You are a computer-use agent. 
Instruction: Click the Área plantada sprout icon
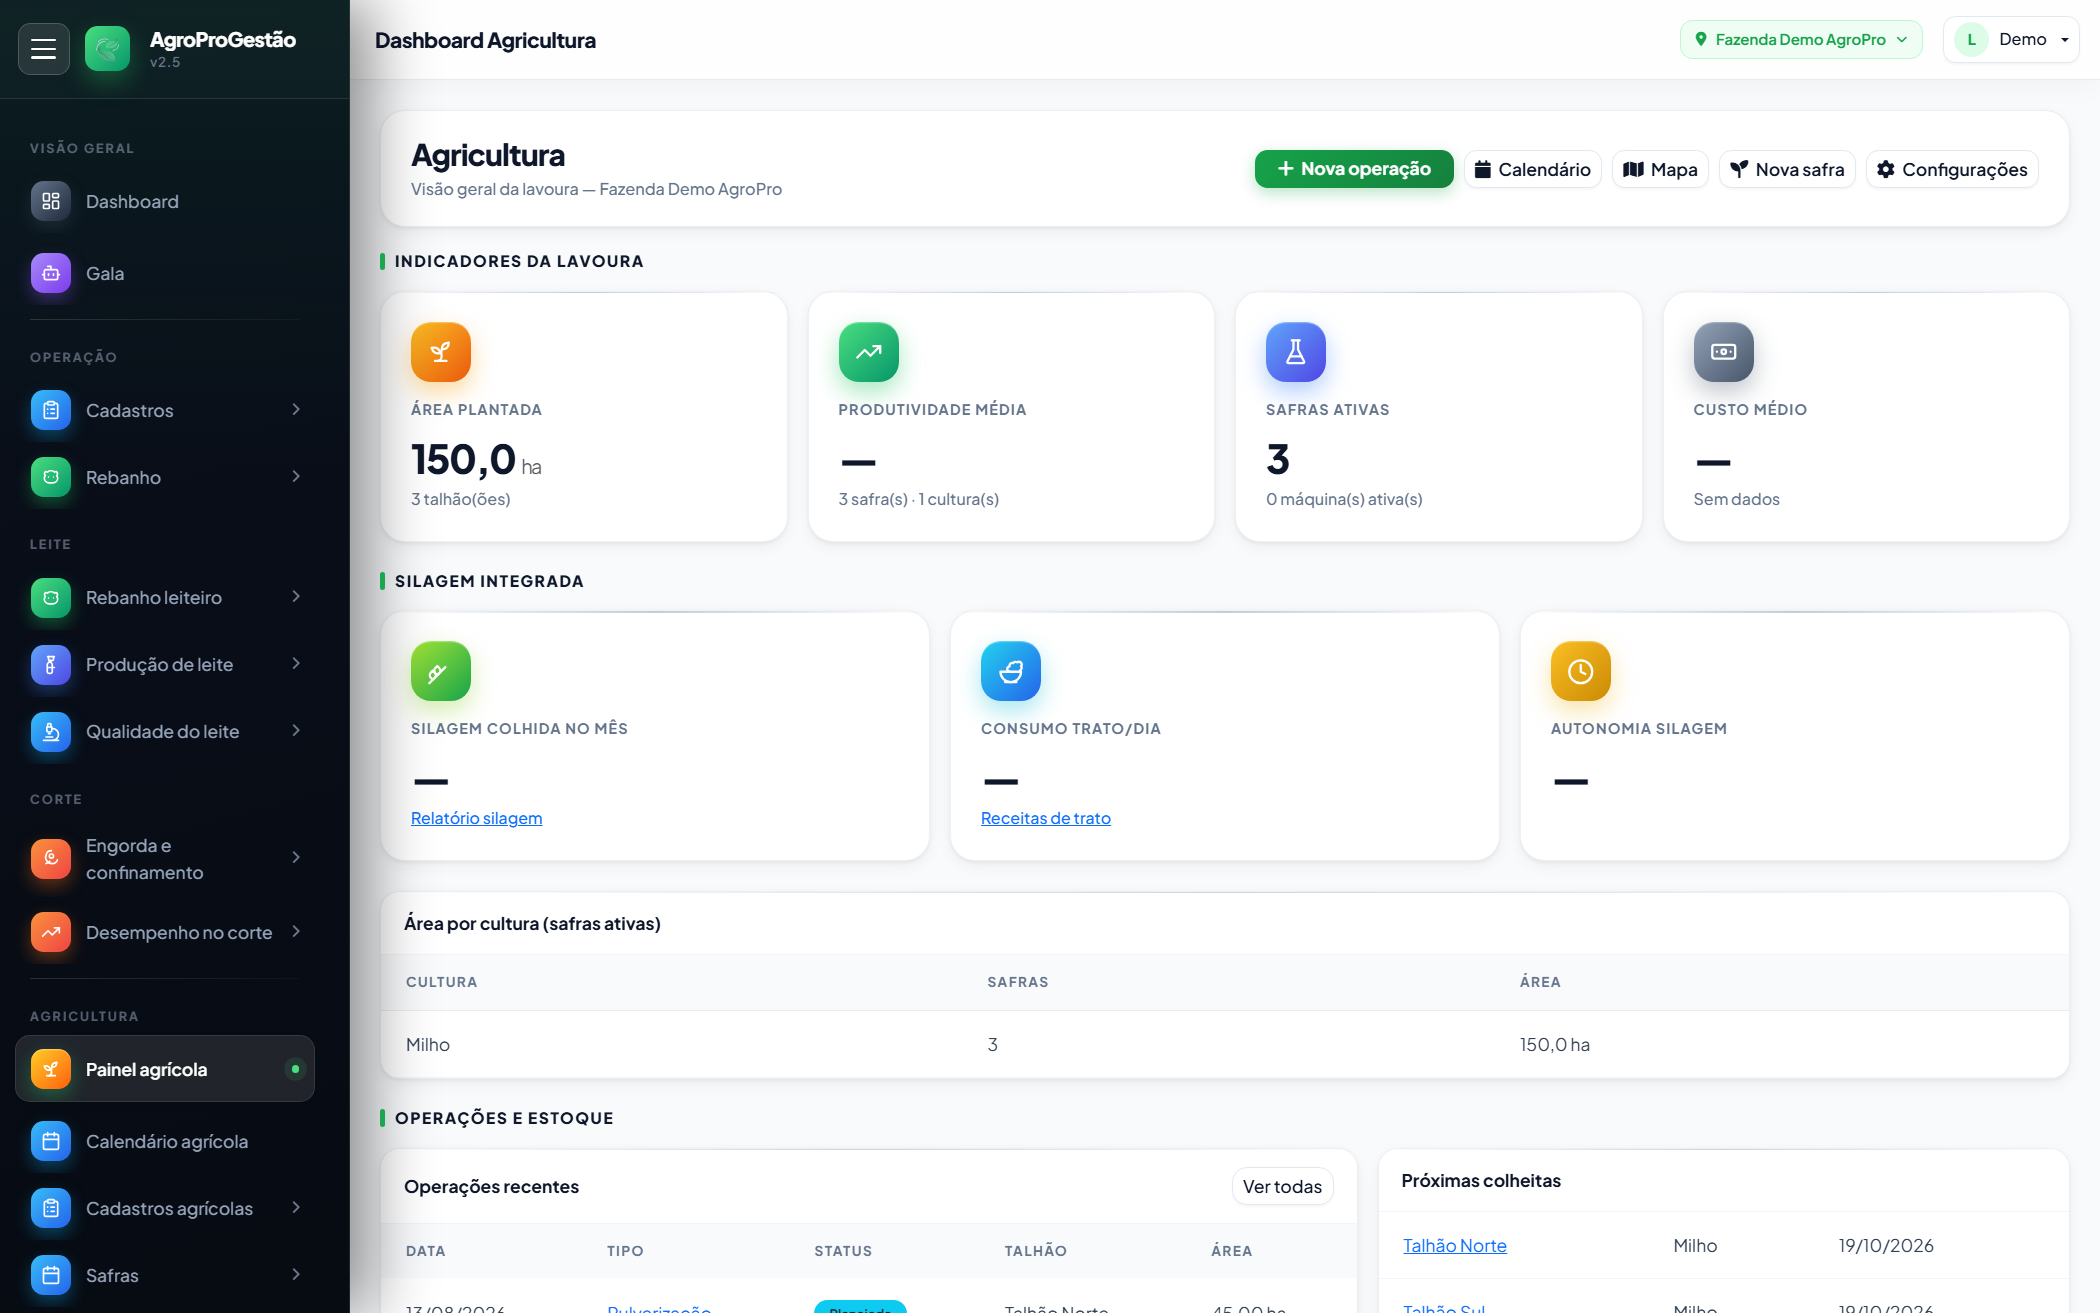click(441, 352)
